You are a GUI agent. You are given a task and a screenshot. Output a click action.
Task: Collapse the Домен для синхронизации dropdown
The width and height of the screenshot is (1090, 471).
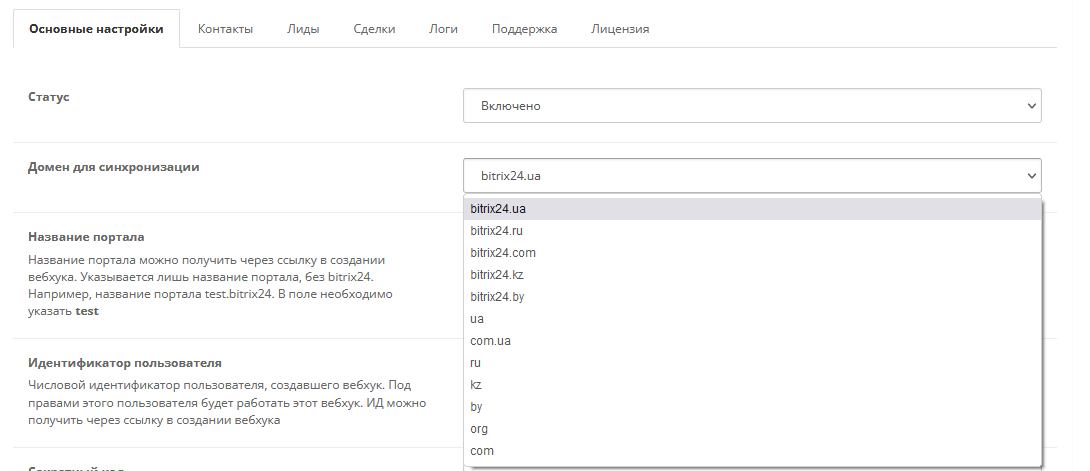click(752, 176)
